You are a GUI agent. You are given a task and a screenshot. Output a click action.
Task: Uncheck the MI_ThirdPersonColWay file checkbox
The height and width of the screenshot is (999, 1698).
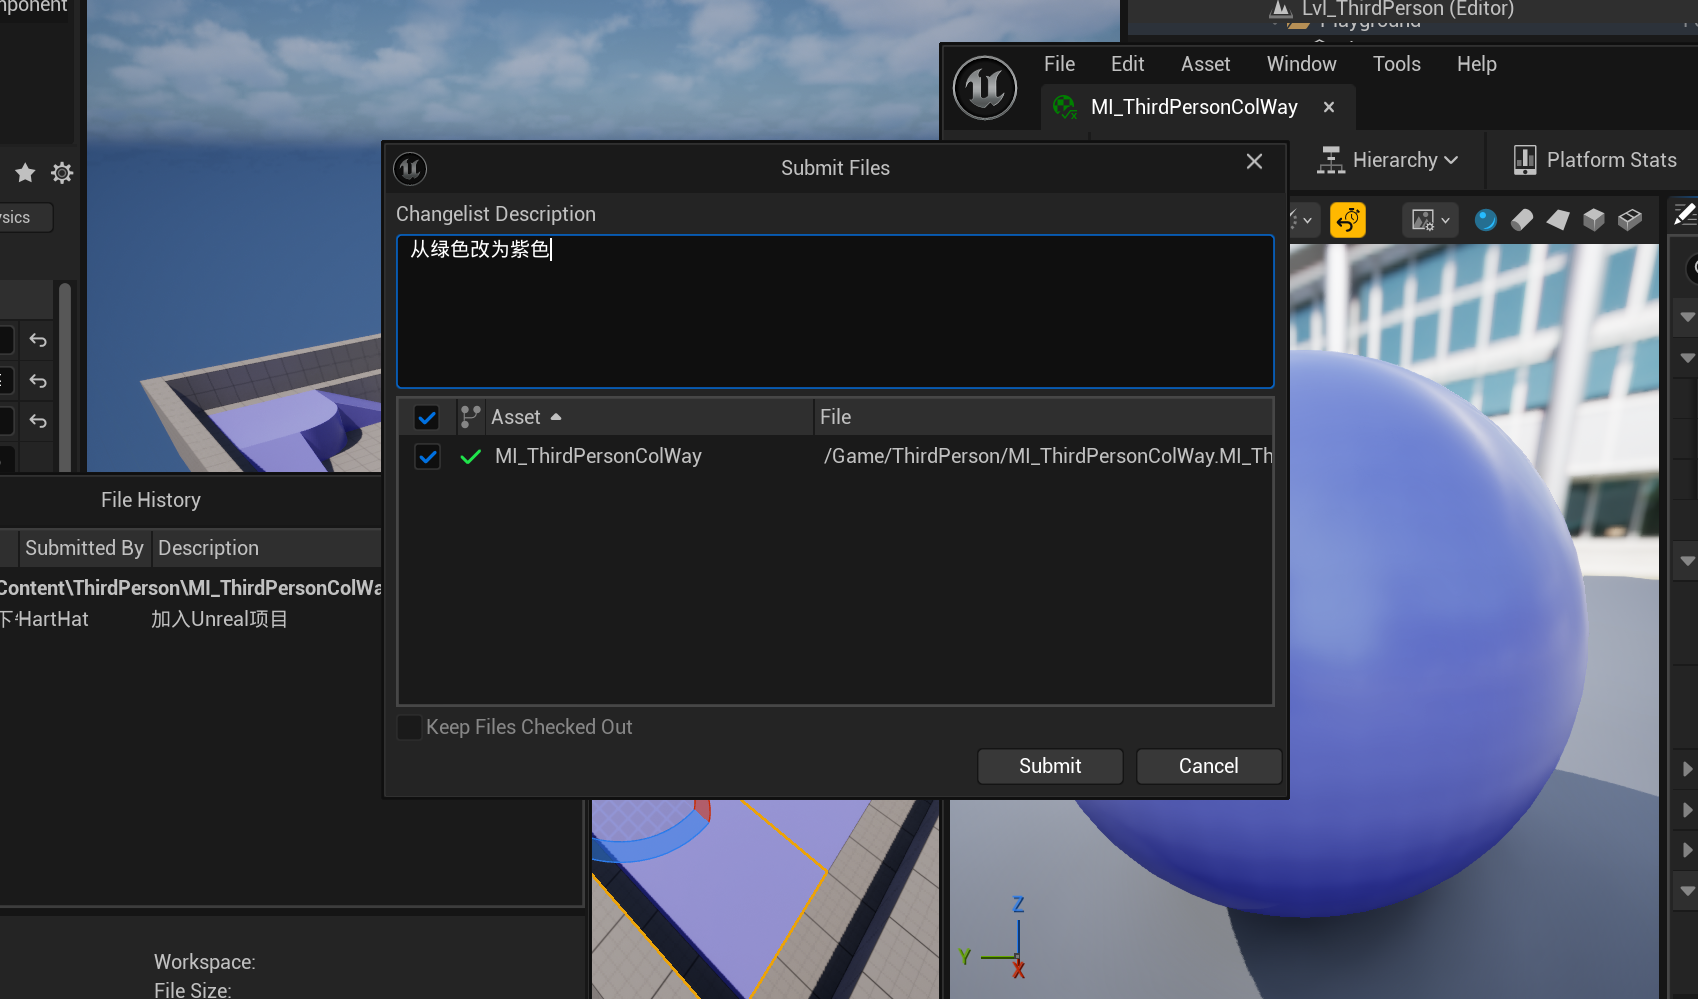pos(427,457)
